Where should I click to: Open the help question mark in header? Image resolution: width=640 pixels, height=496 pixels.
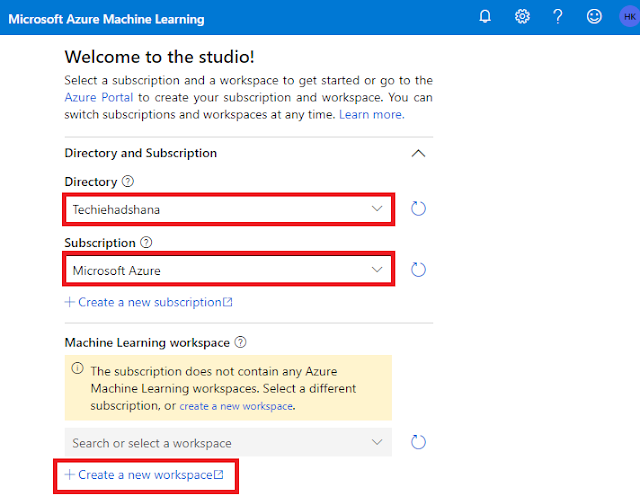(558, 17)
